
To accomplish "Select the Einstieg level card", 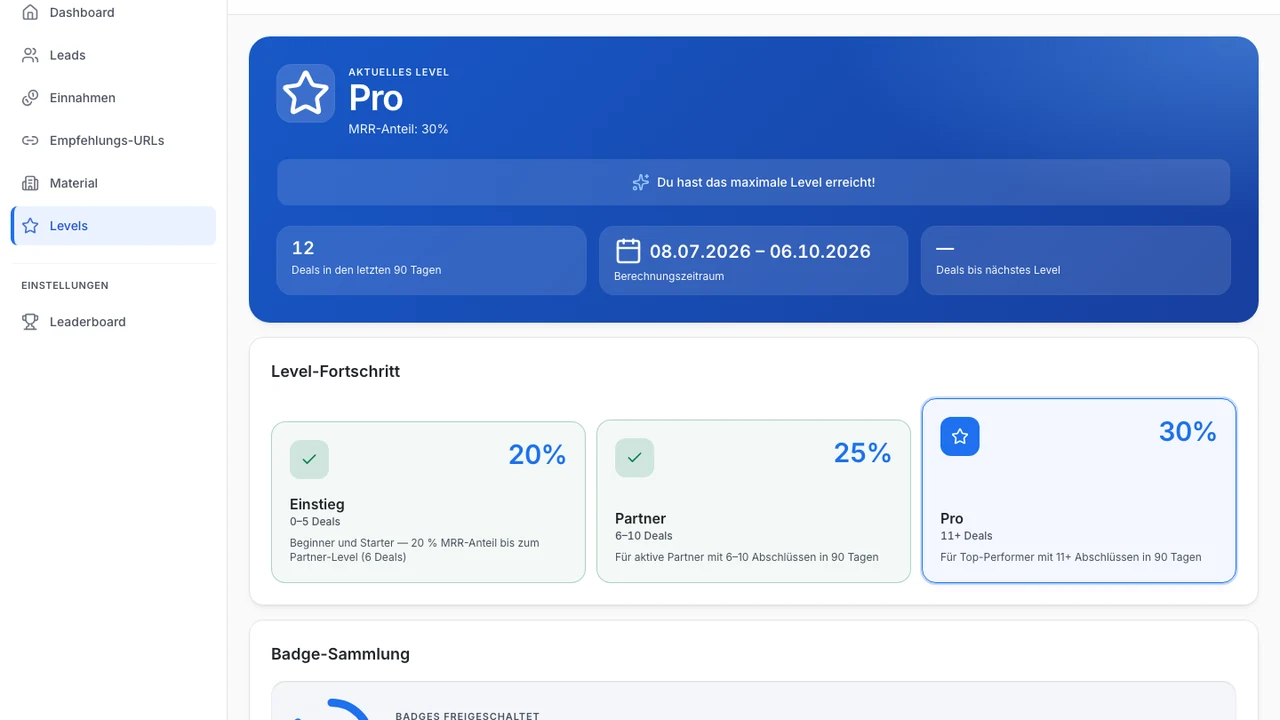I will 428,502.
